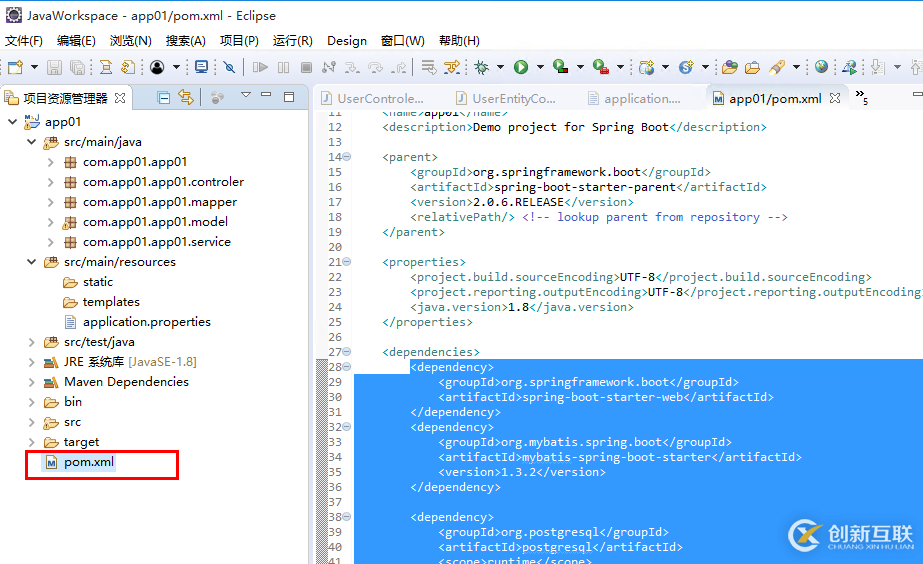Open application.properties in the project tree
This screenshot has height=564, width=923.
click(x=146, y=322)
